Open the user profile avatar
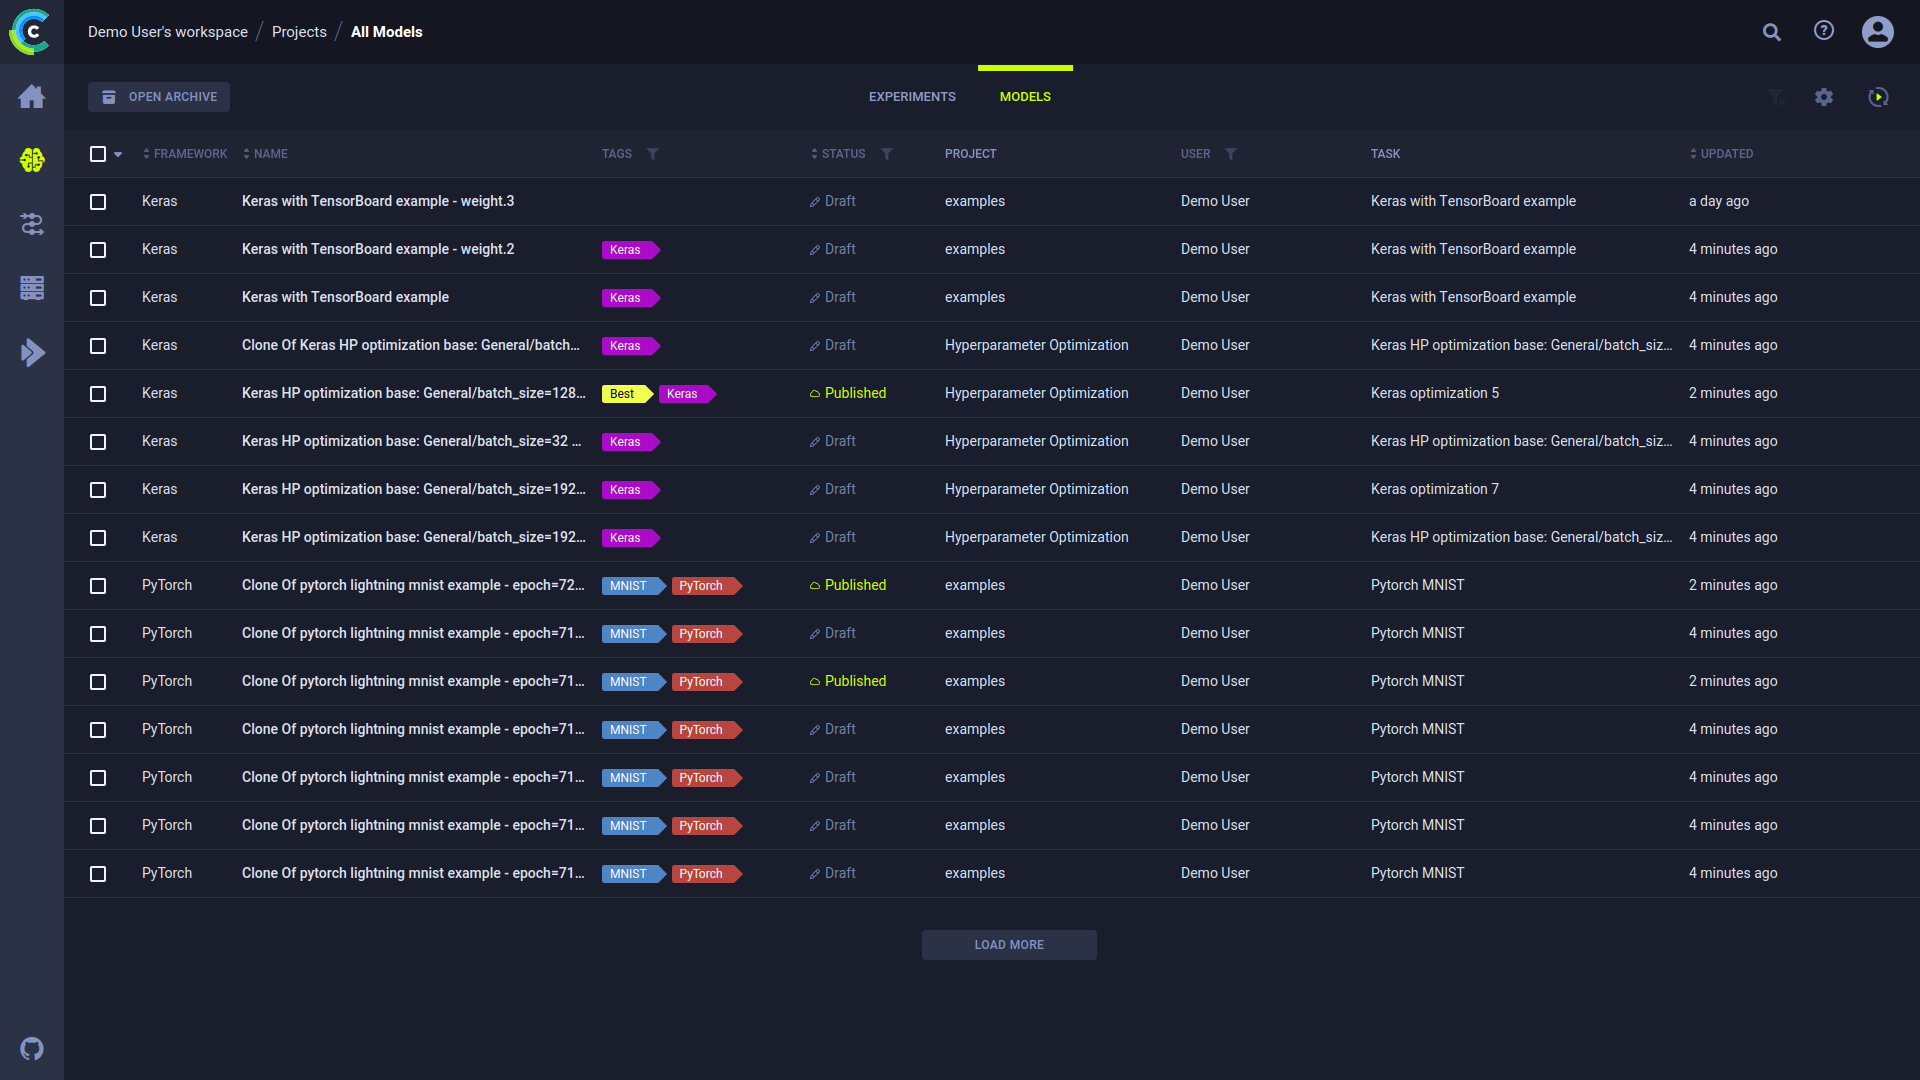1920x1080 pixels. click(x=1878, y=32)
